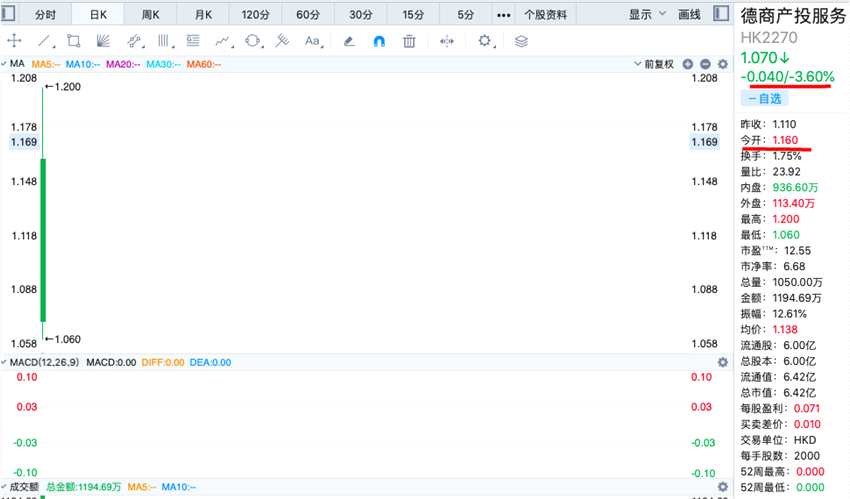Image resolution: width=850 pixels, height=499 pixels.
Task: Click the MA5 label
Action: pyautogui.click(x=46, y=64)
